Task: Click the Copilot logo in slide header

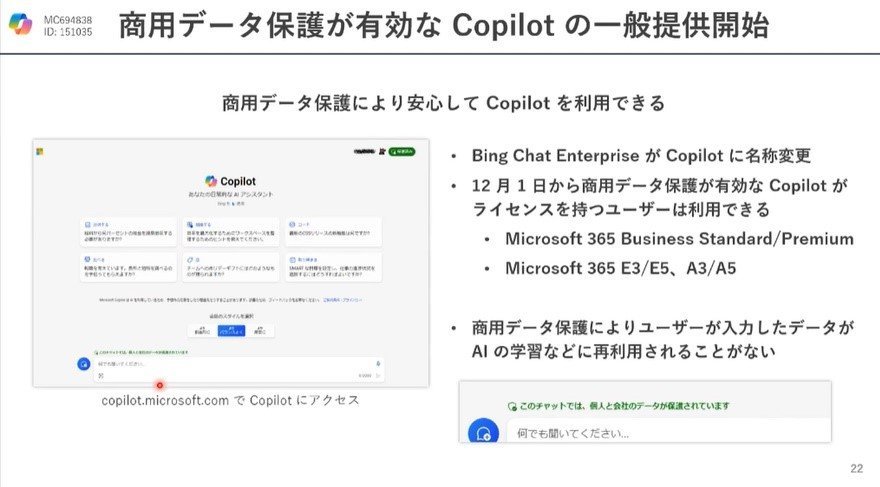Action: pos(21,24)
